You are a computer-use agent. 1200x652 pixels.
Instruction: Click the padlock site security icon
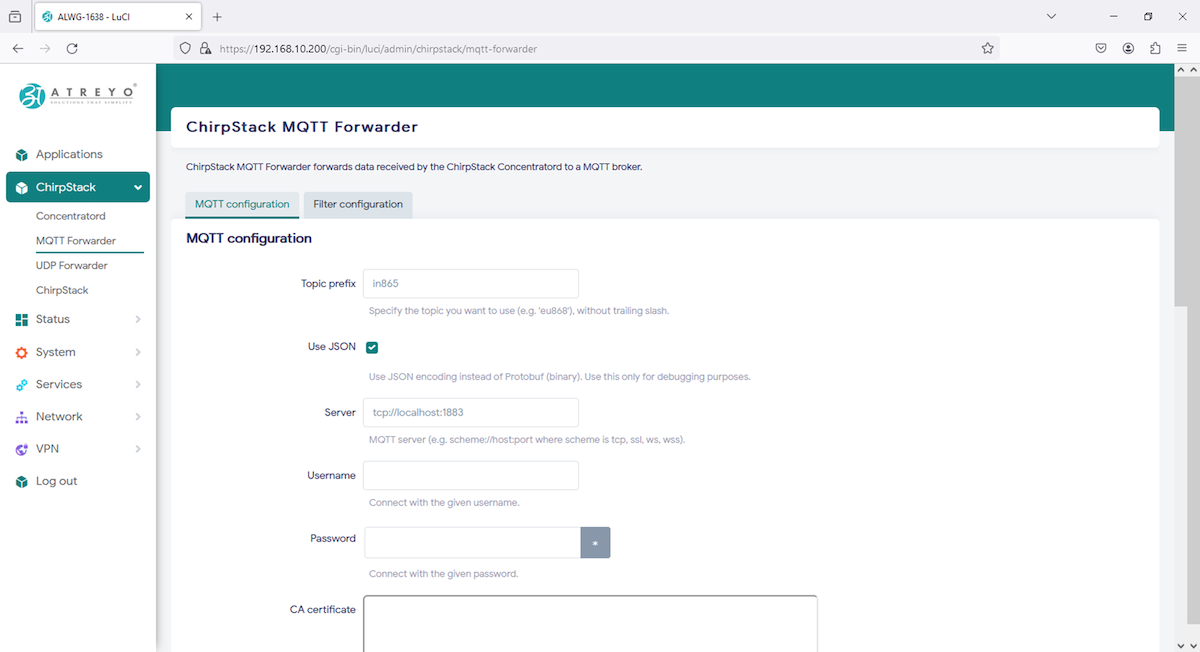(x=205, y=48)
